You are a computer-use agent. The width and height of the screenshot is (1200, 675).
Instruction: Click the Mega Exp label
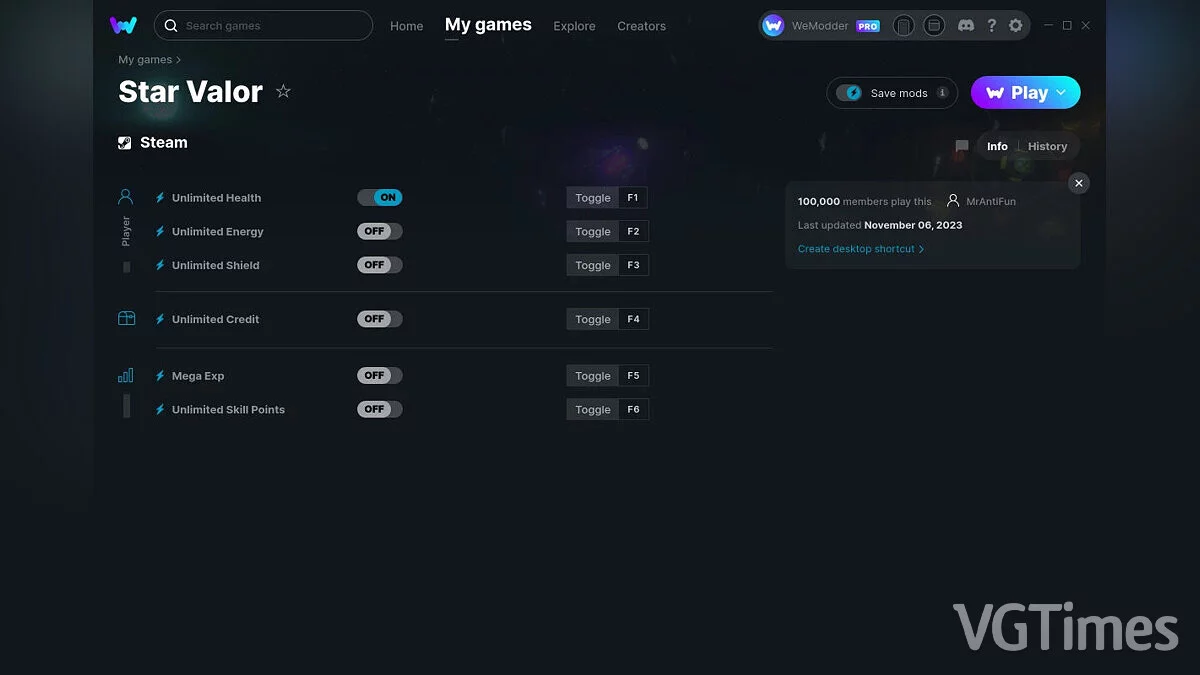click(x=198, y=376)
